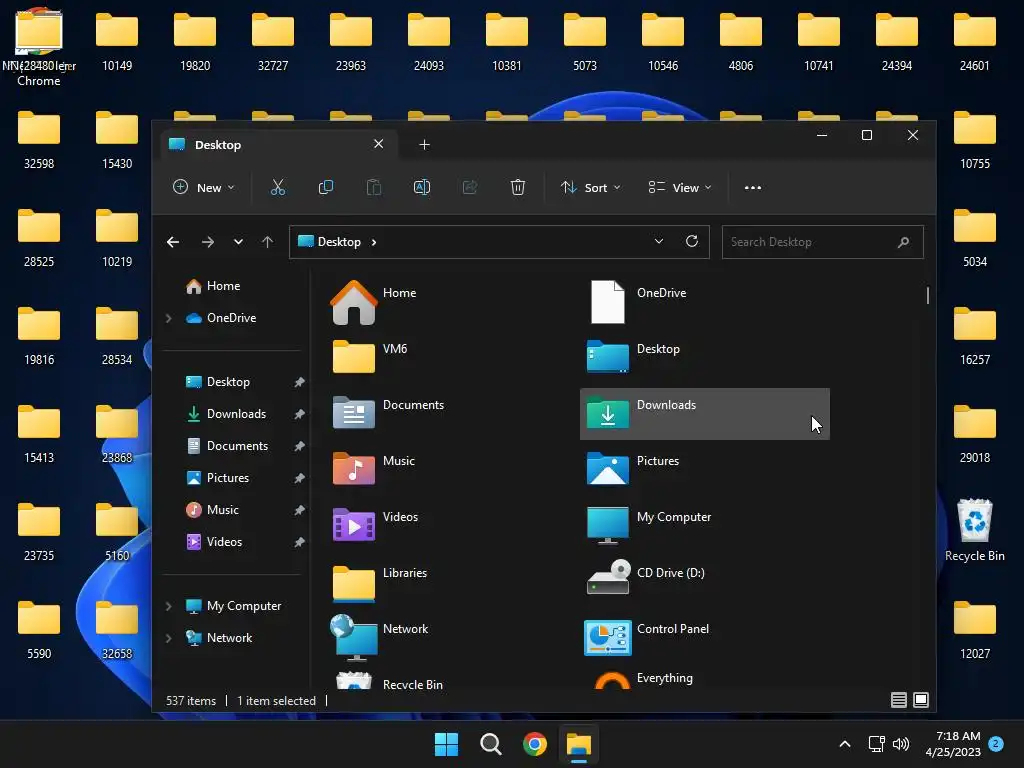Click the content pane vertical scrollbar
The height and width of the screenshot is (768, 1024).
(x=927, y=295)
